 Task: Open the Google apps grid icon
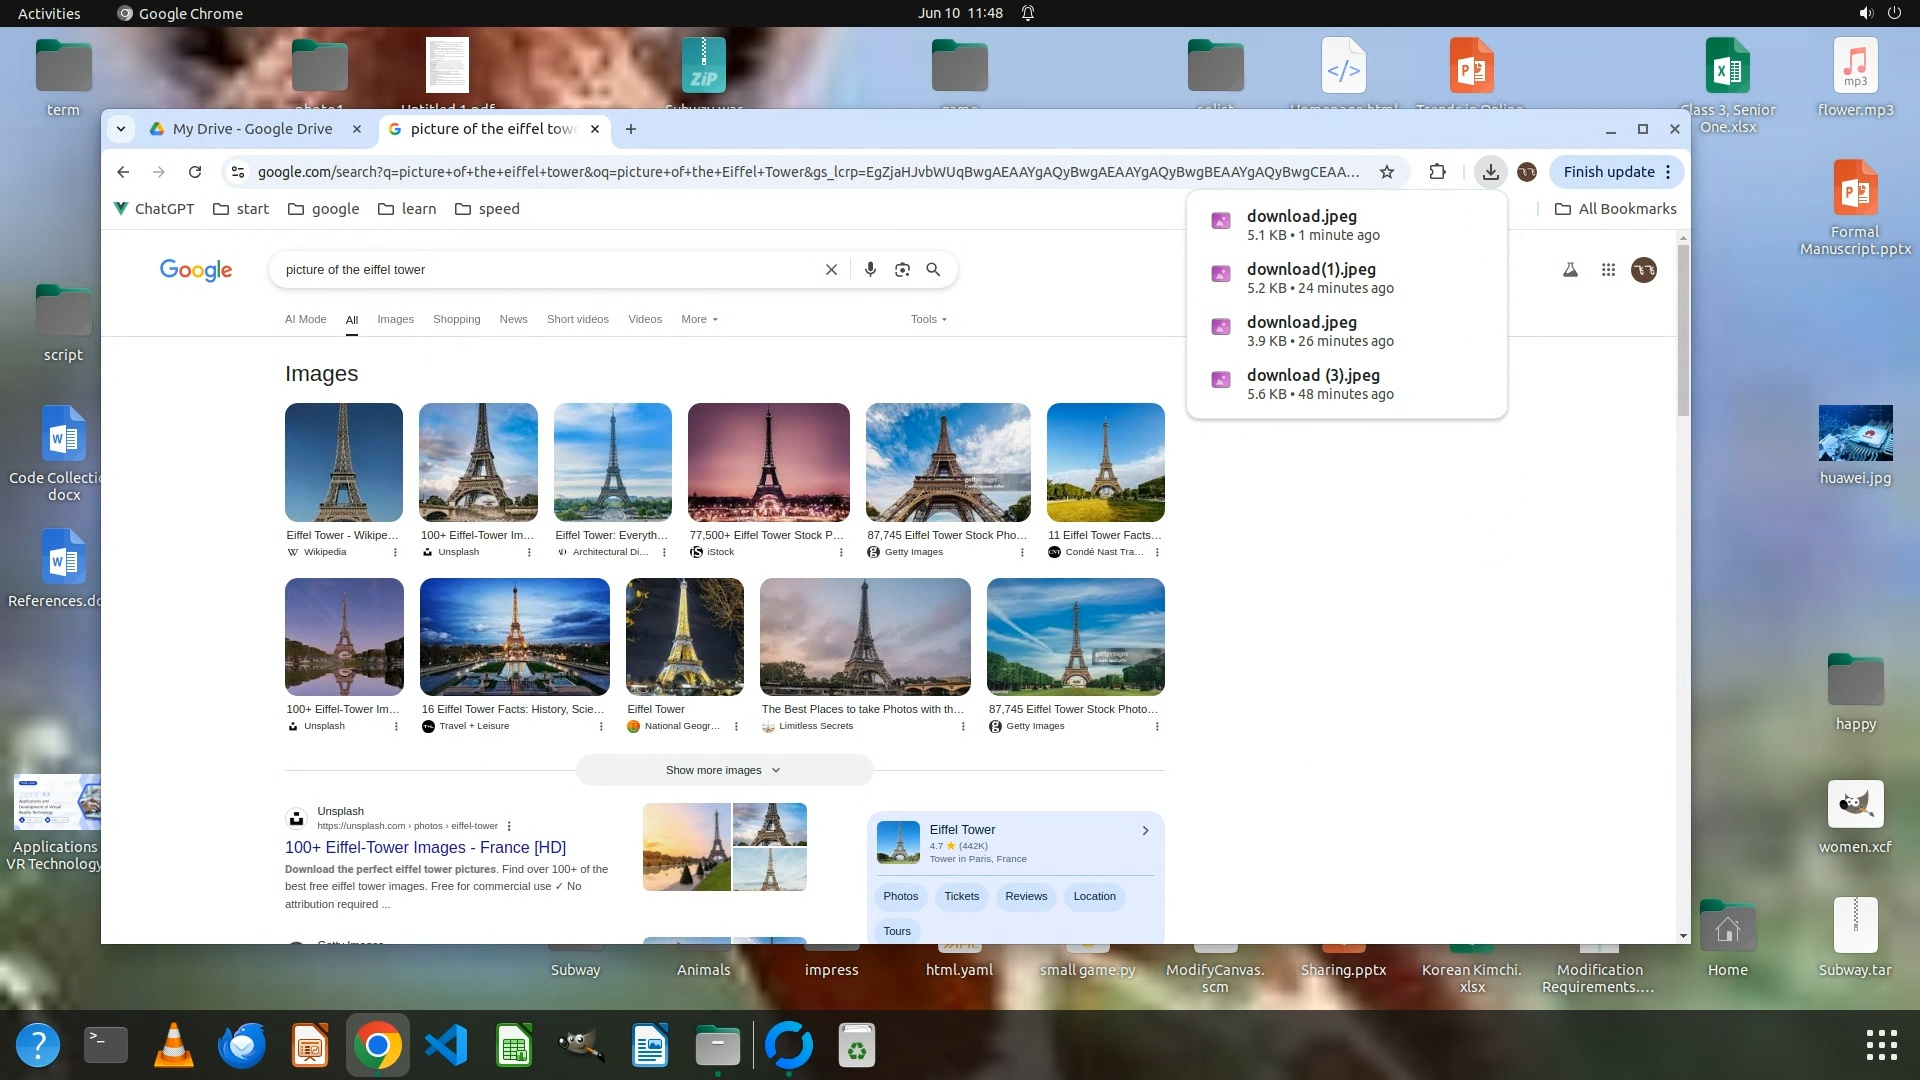[1608, 270]
